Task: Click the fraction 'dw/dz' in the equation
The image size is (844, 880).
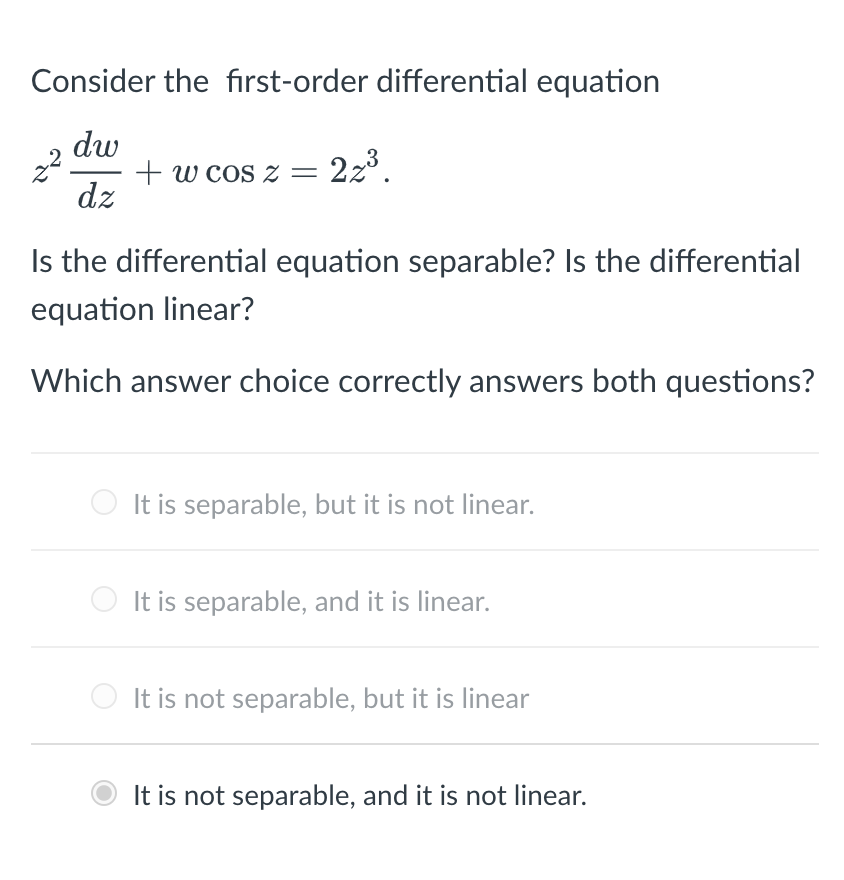Action: point(97,170)
